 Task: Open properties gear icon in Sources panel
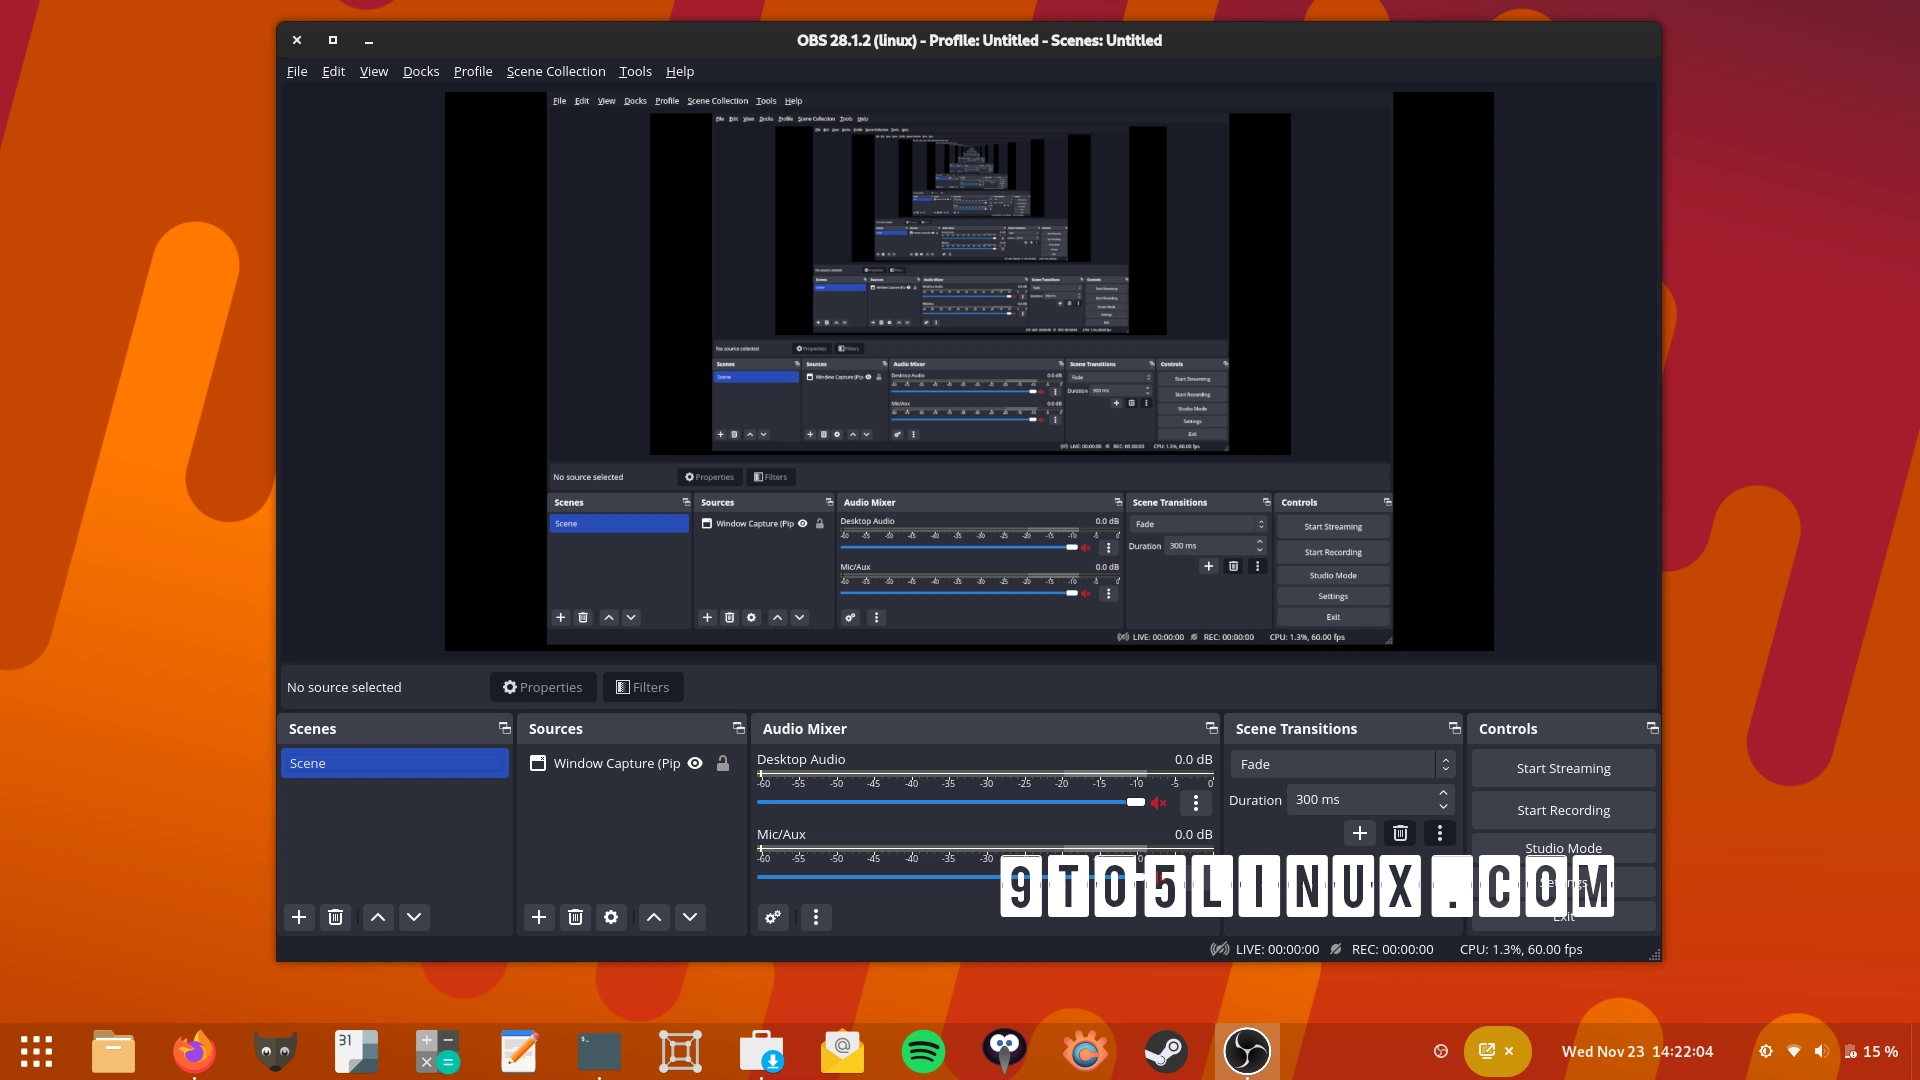coord(611,917)
